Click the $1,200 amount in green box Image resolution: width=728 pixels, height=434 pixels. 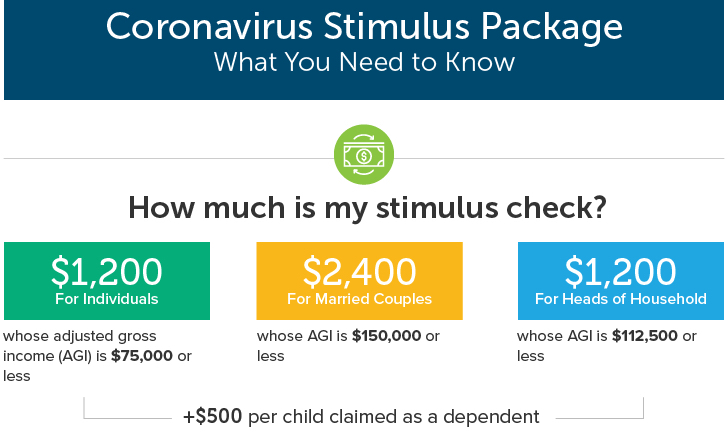click(x=107, y=272)
